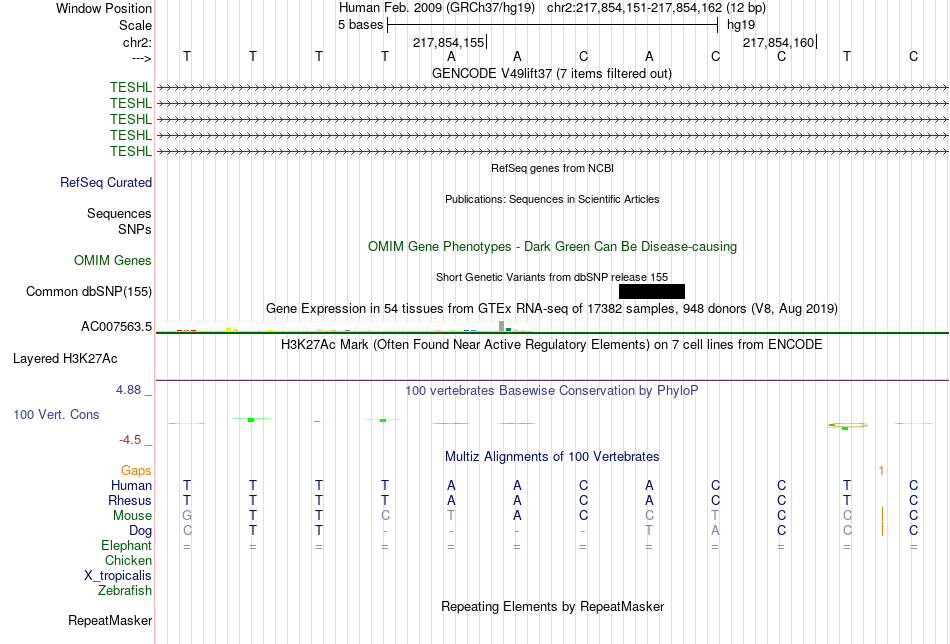Click the 217,854,160 ruler coordinate
This screenshot has width=950, height=644.
point(779,42)
